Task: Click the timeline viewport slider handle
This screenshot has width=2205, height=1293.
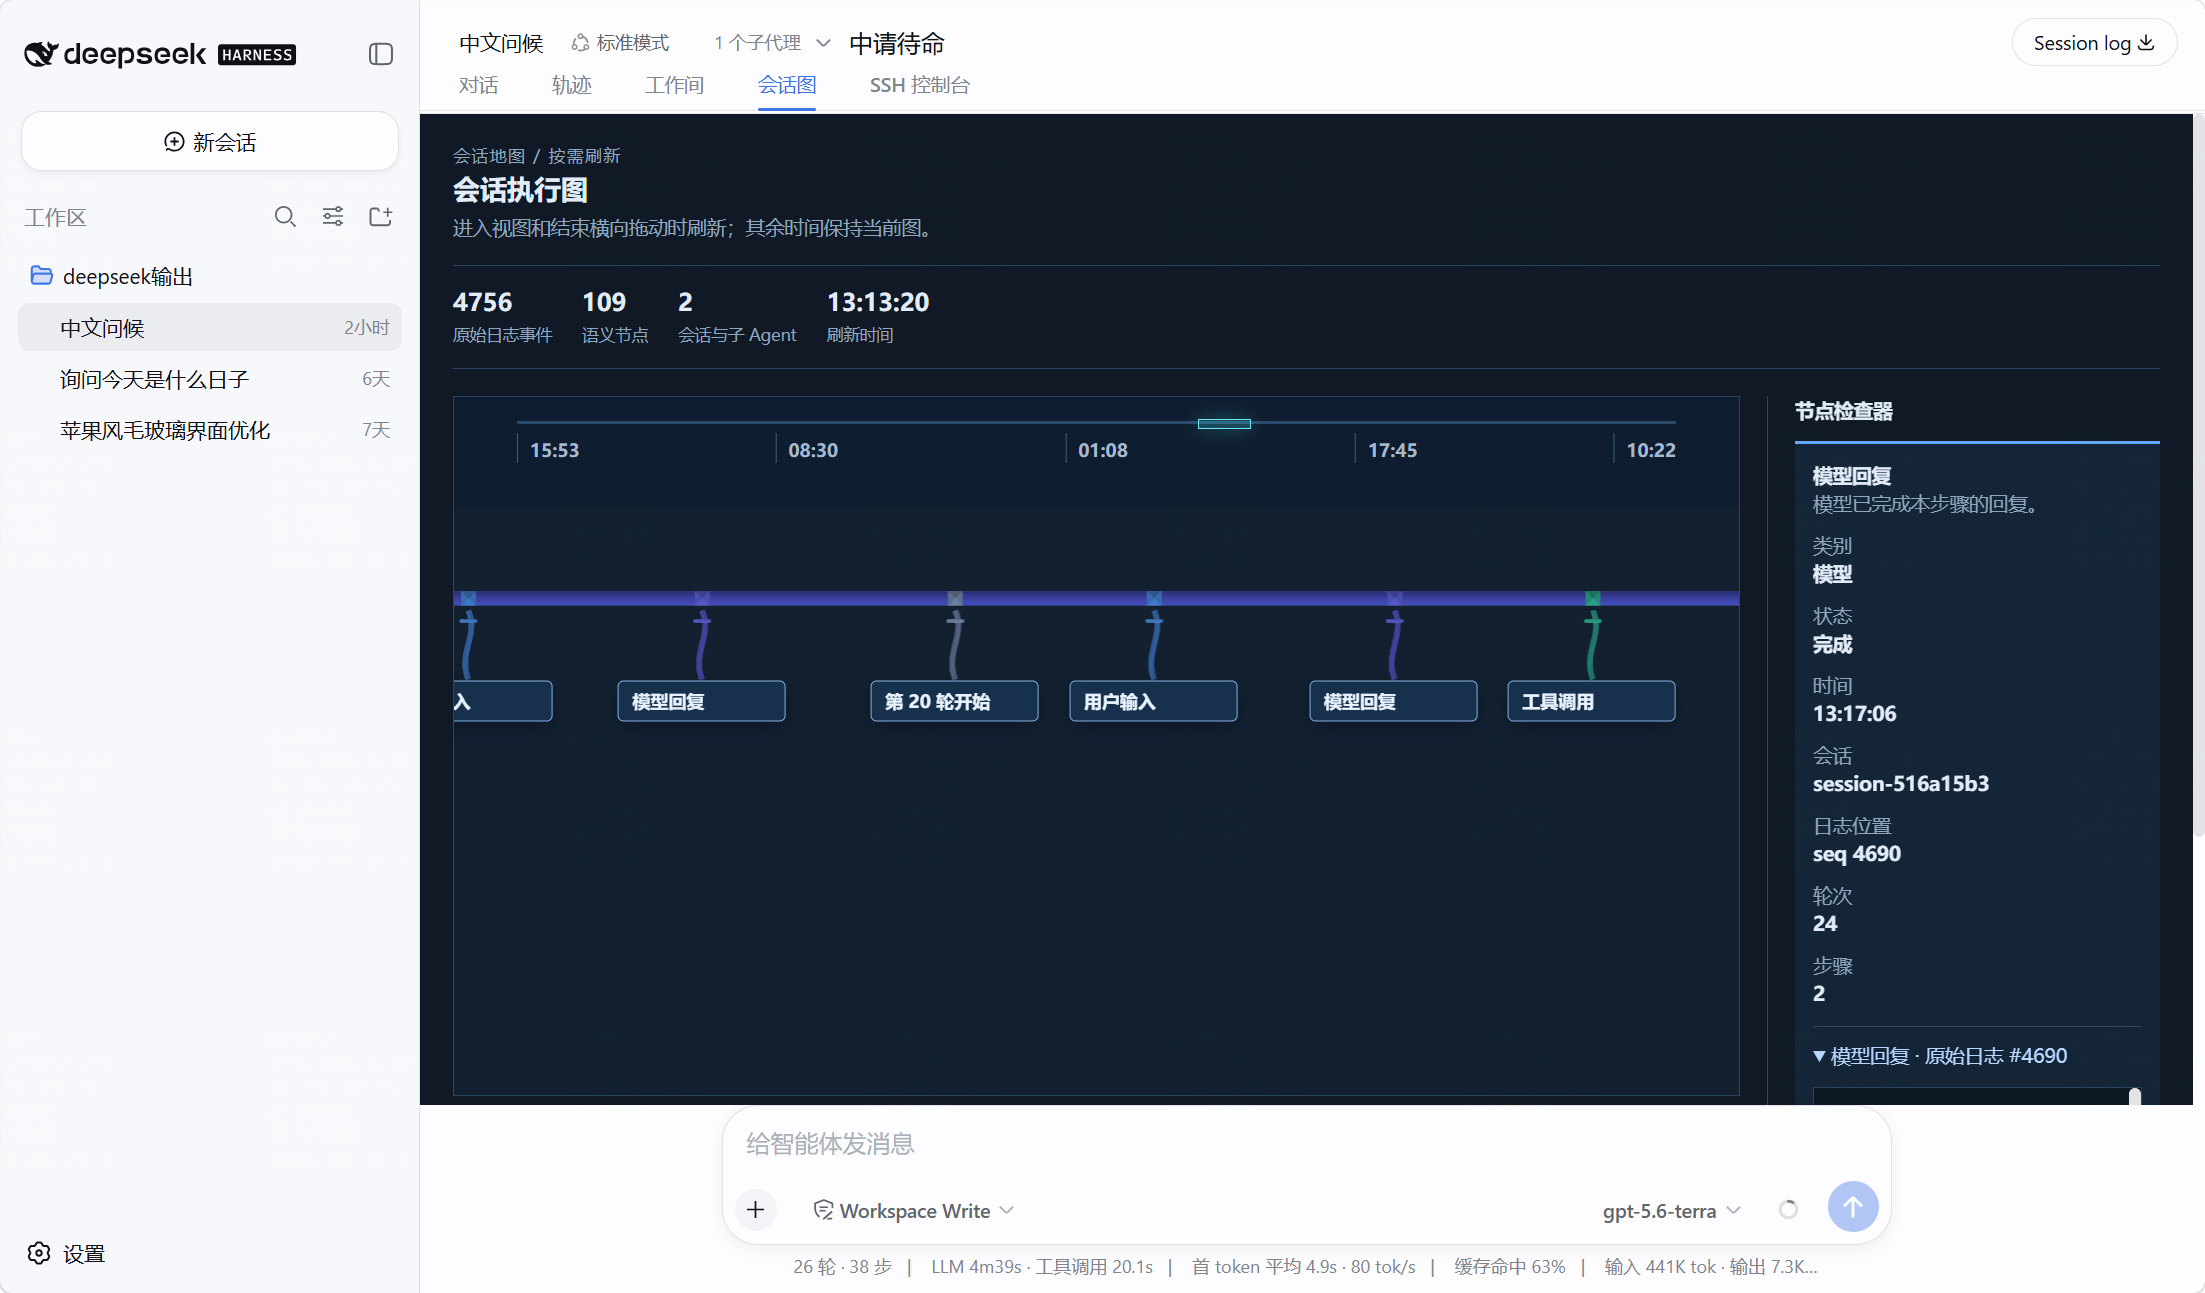Action: pyautogui.click(x=1224, y=424)
